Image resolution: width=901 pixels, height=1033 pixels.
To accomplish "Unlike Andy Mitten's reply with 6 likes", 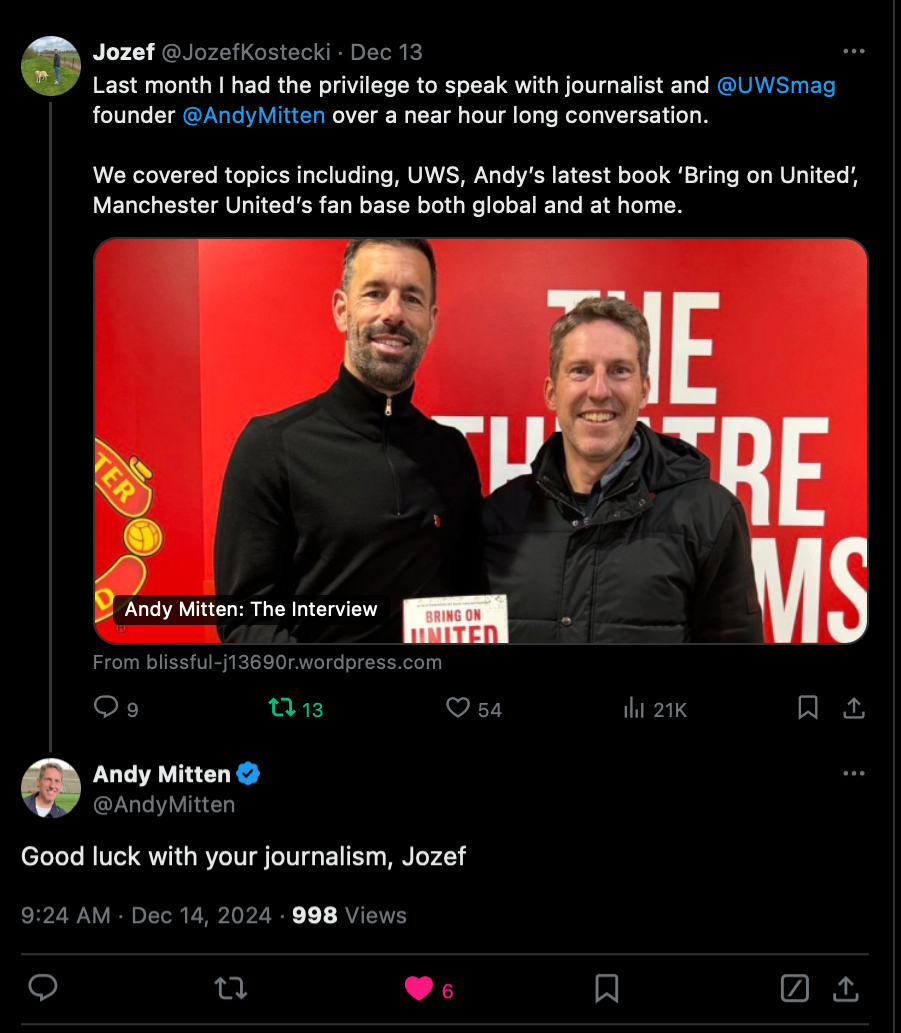I will (419, 989).
